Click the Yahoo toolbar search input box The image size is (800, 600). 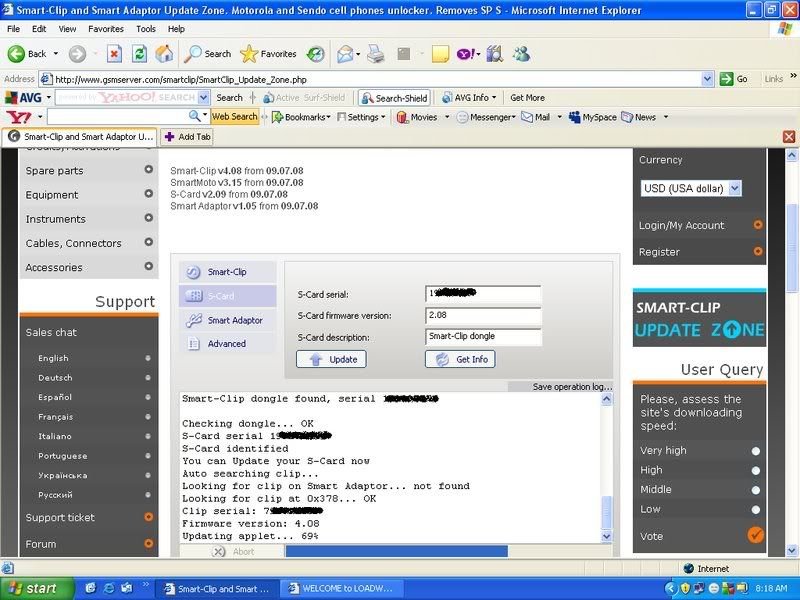click(117, 117)
